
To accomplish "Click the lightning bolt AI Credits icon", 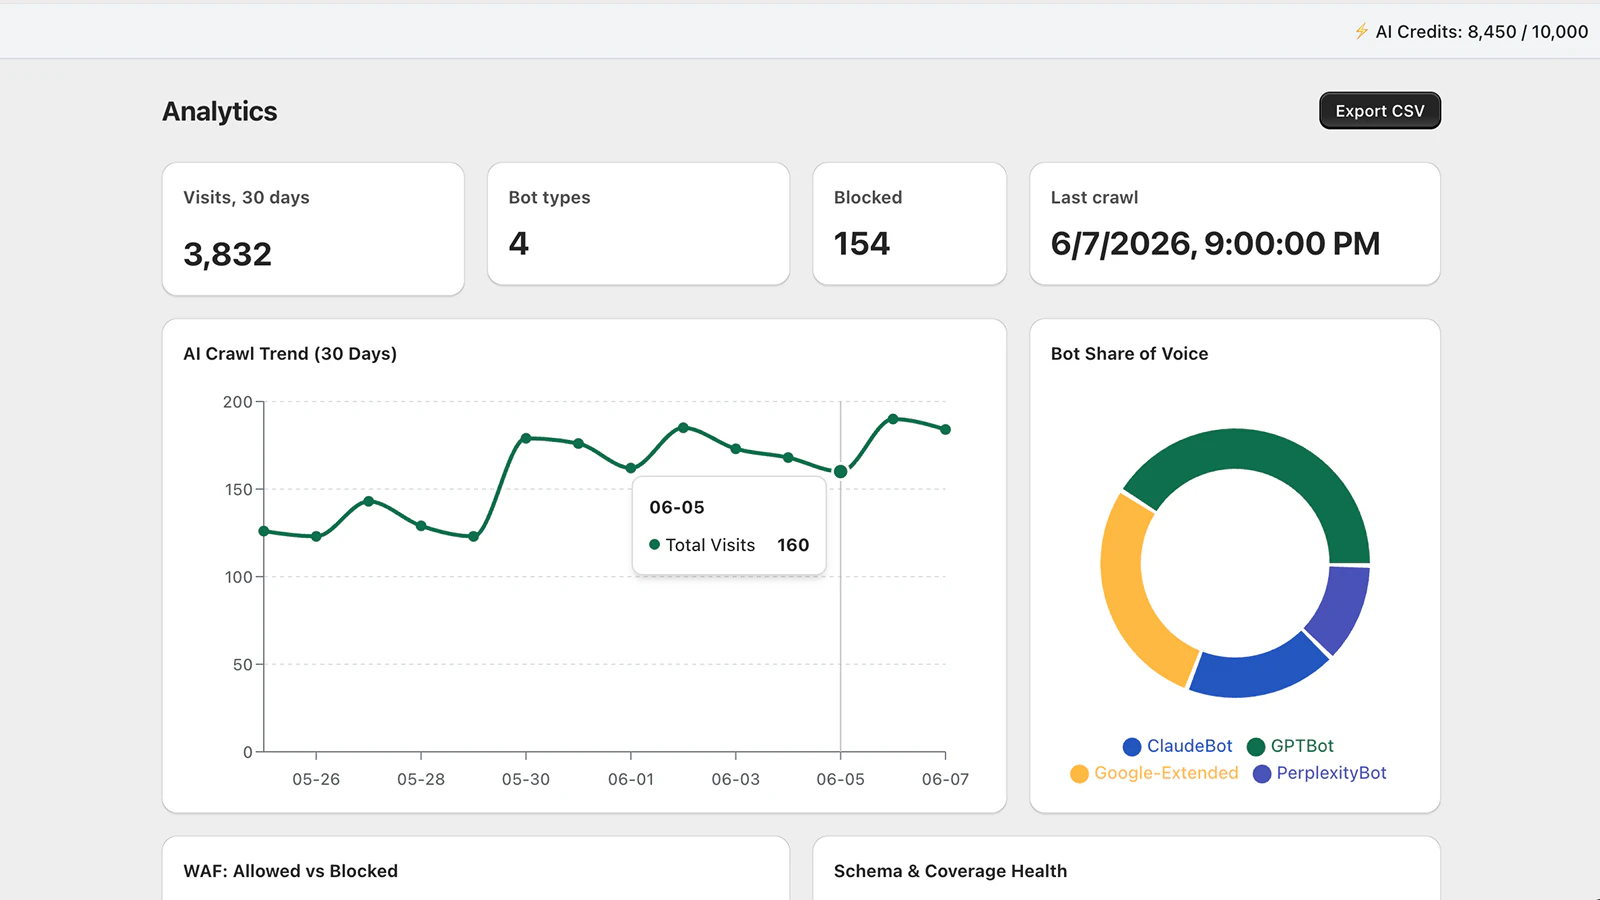I will 1361,32.
